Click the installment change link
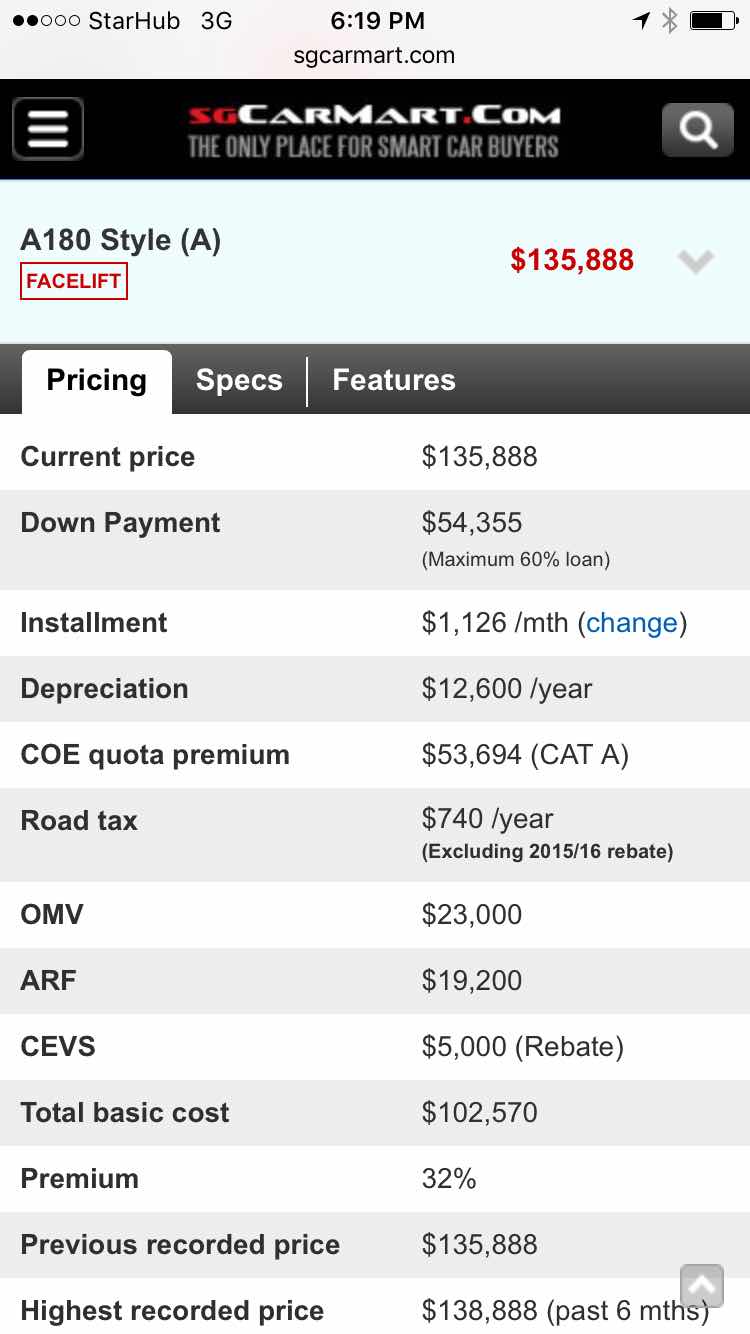The height and width of the screenshot is (1334, 750). 632,623
